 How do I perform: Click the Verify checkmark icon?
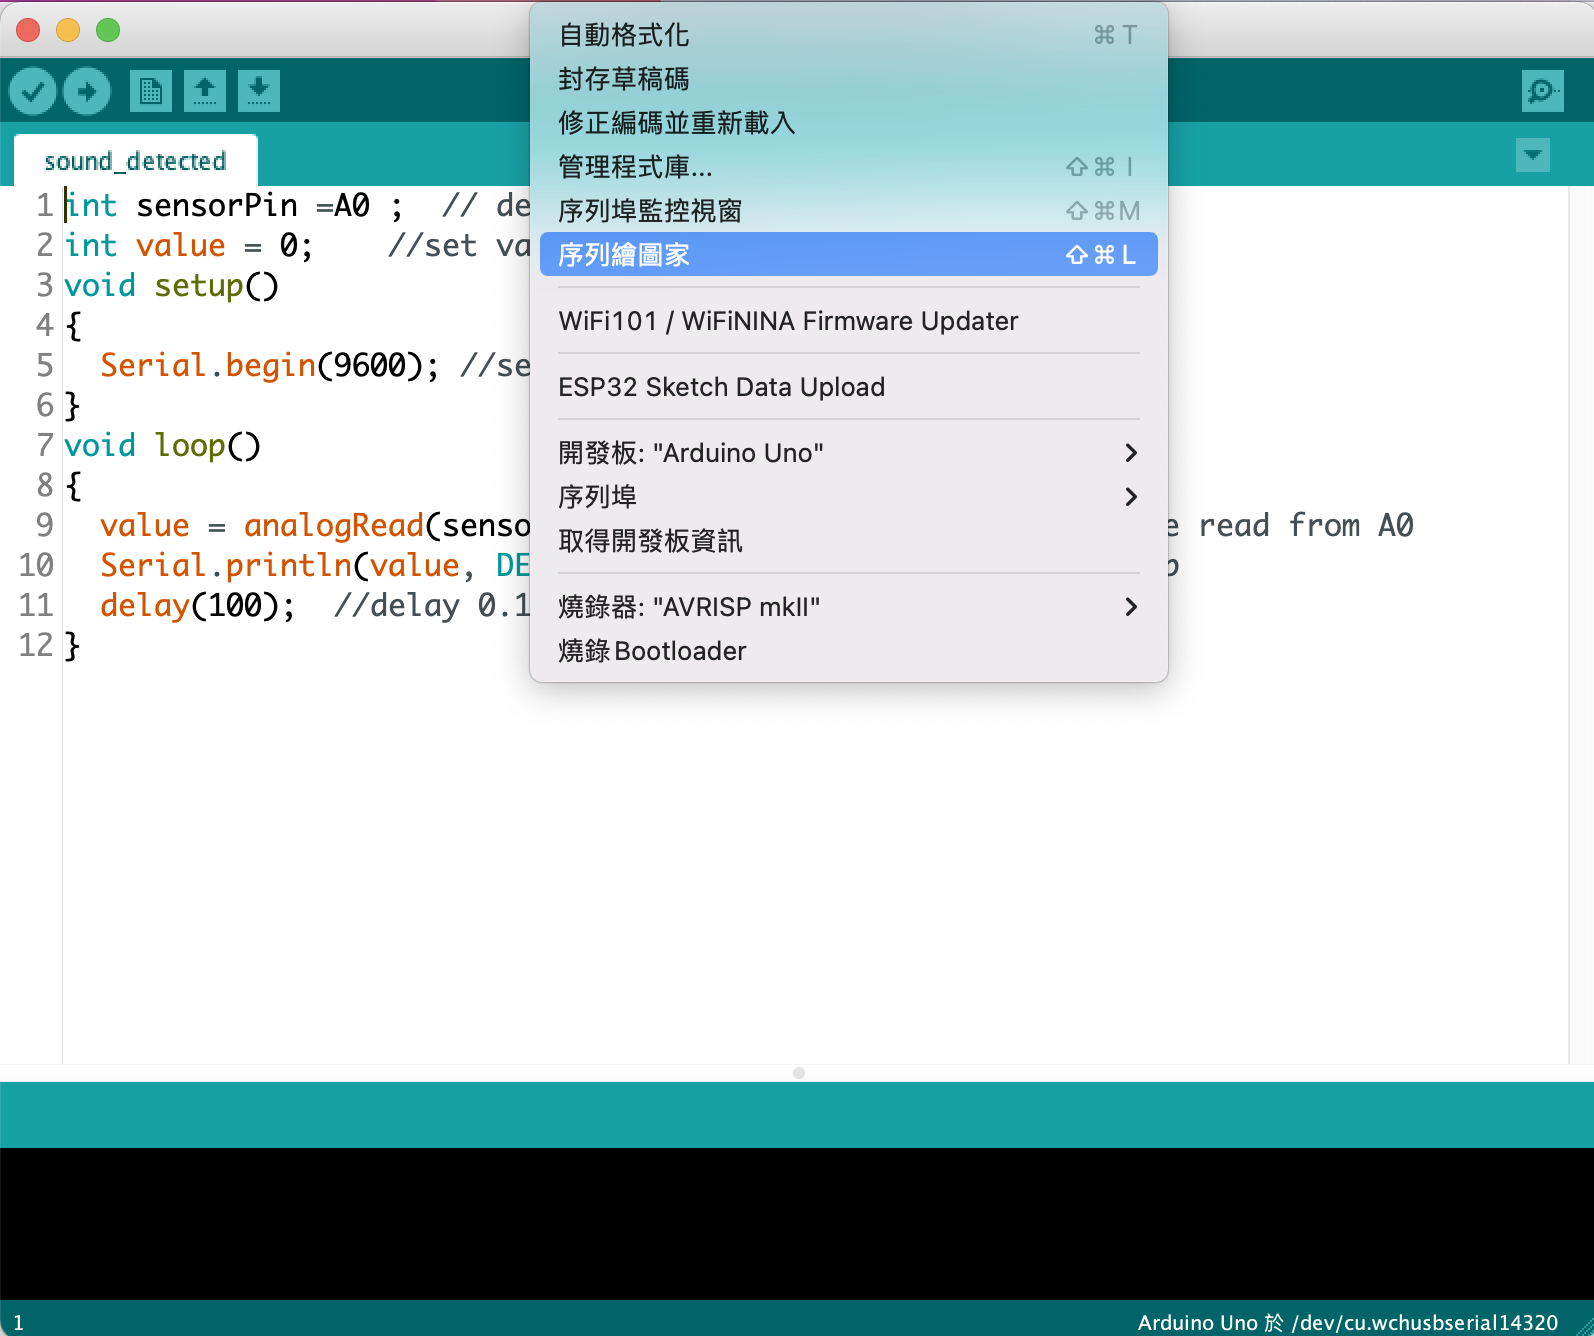coord(33,92)
